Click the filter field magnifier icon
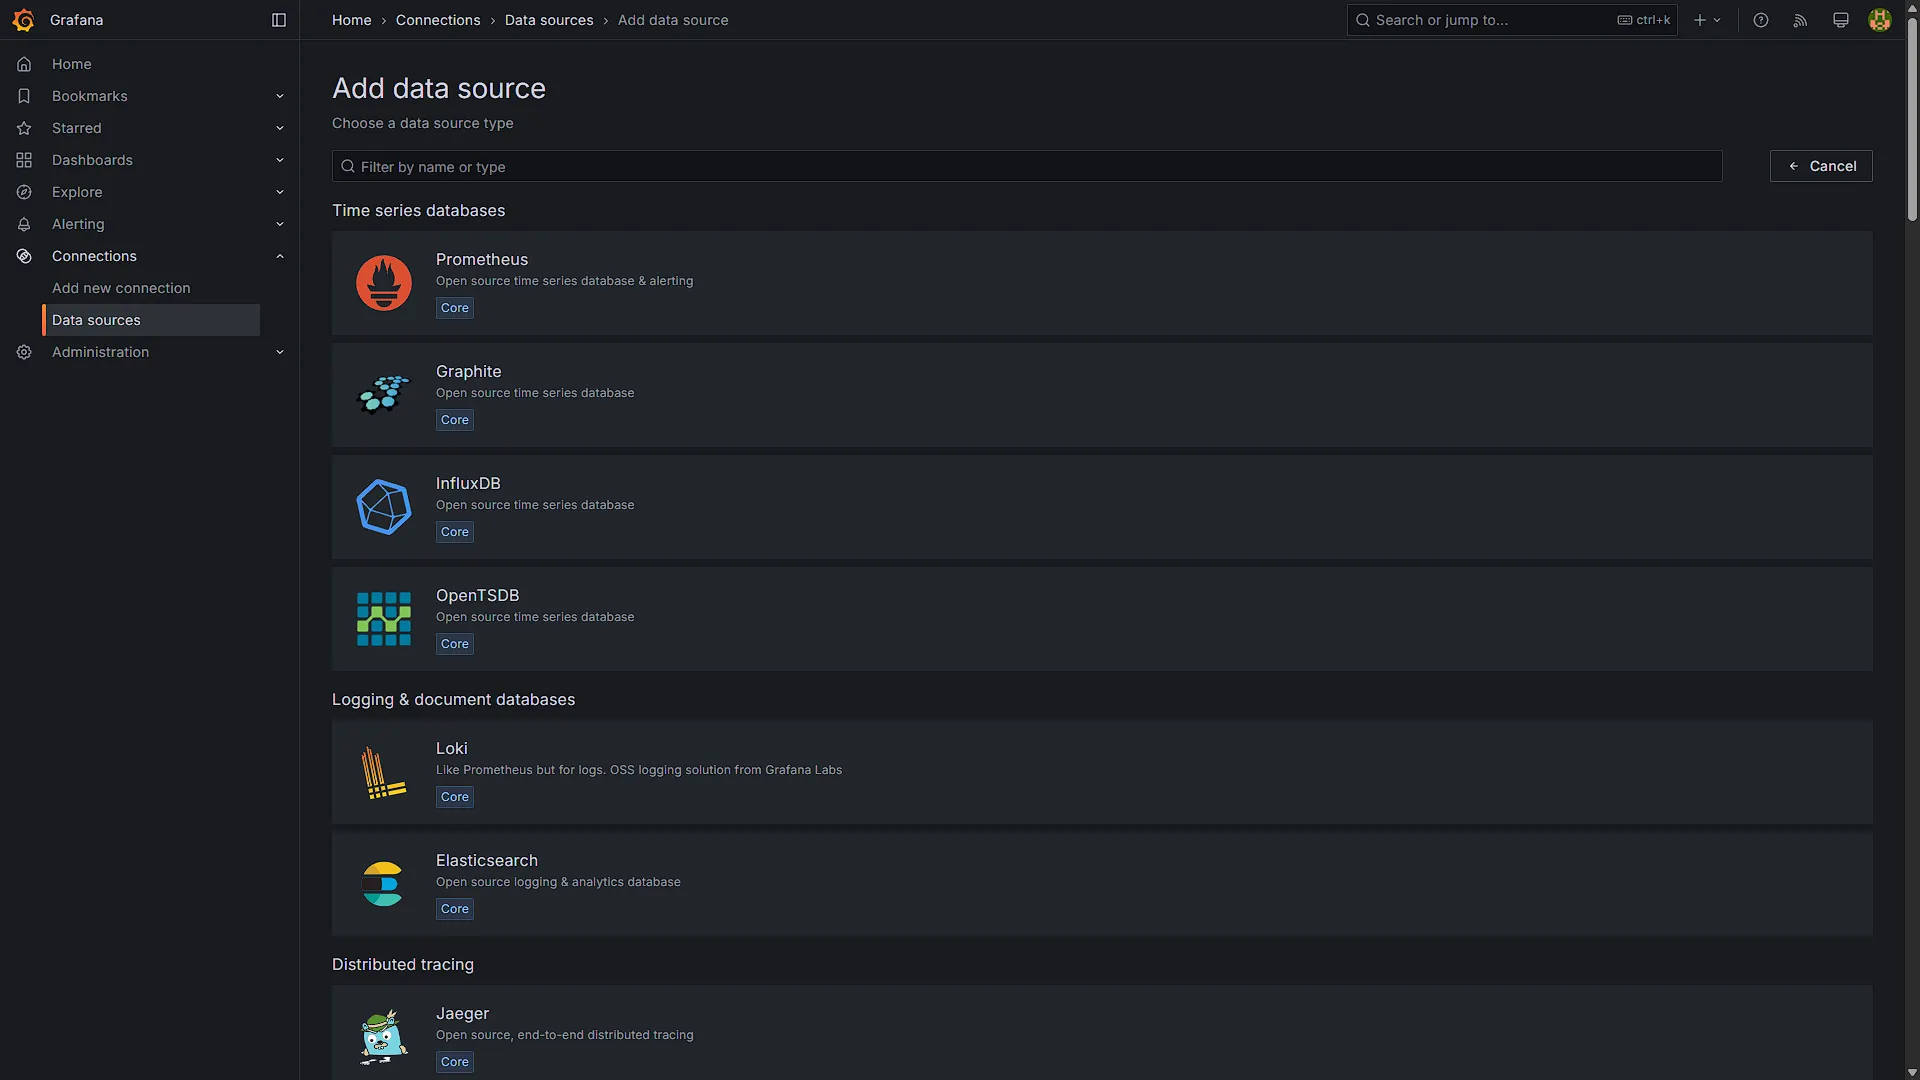The width and height of the screenshot is (1920, 1080). (x=348, y=166)
